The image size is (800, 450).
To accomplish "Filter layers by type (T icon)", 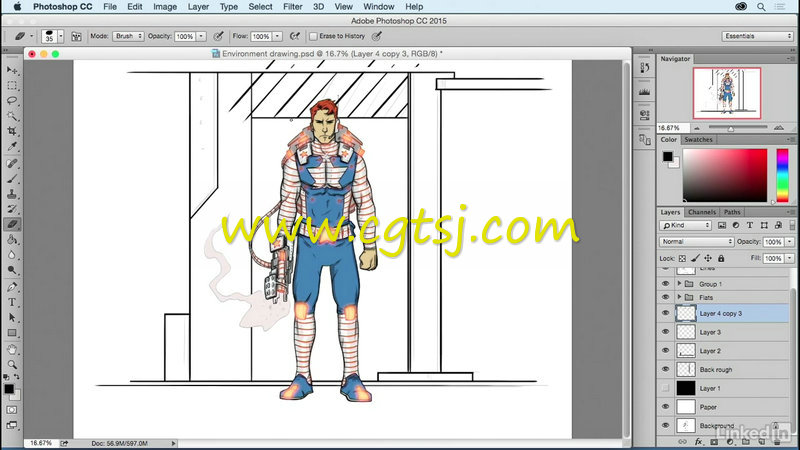I will tap(749, 225).
